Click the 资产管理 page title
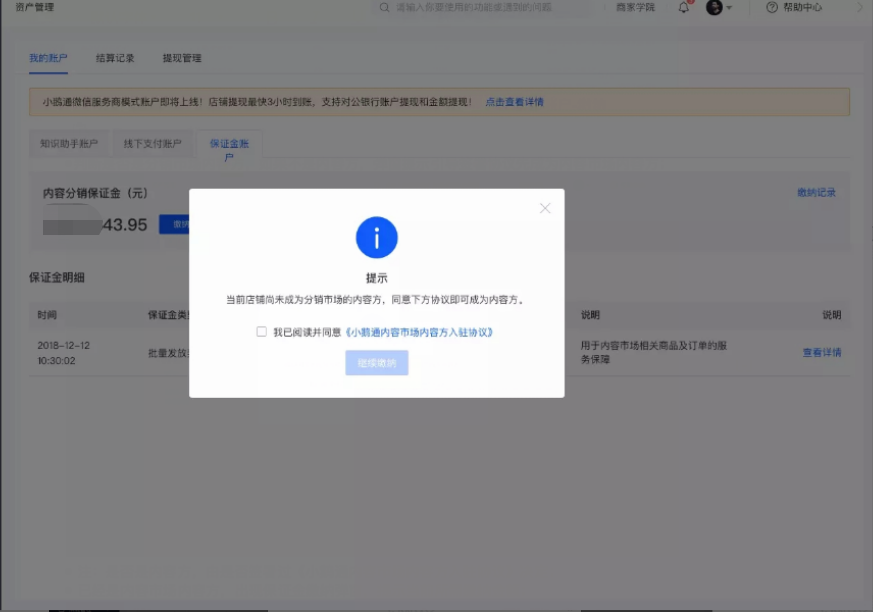Image resolution: width=873 pixels, height=612 pixels. coord(35,7)
